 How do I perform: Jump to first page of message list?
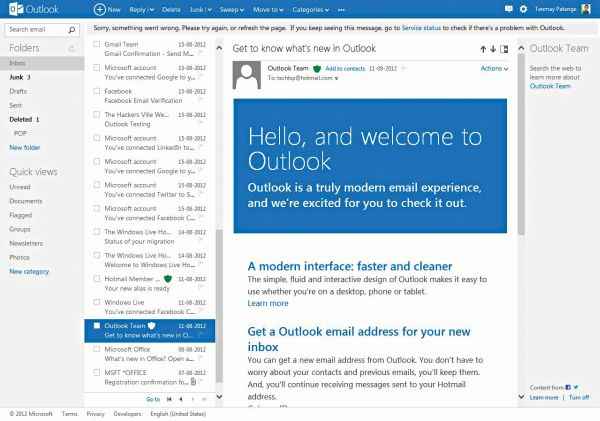click(x=169, y=399)
